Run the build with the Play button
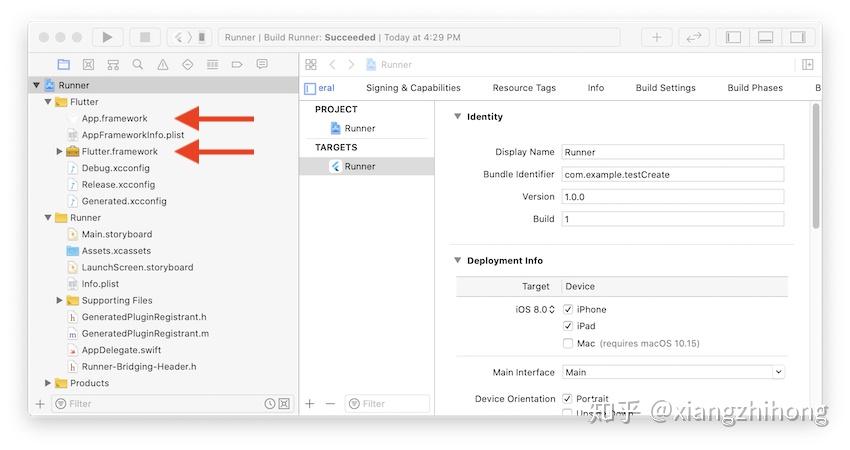850x450 pixels. click(107, 37)
